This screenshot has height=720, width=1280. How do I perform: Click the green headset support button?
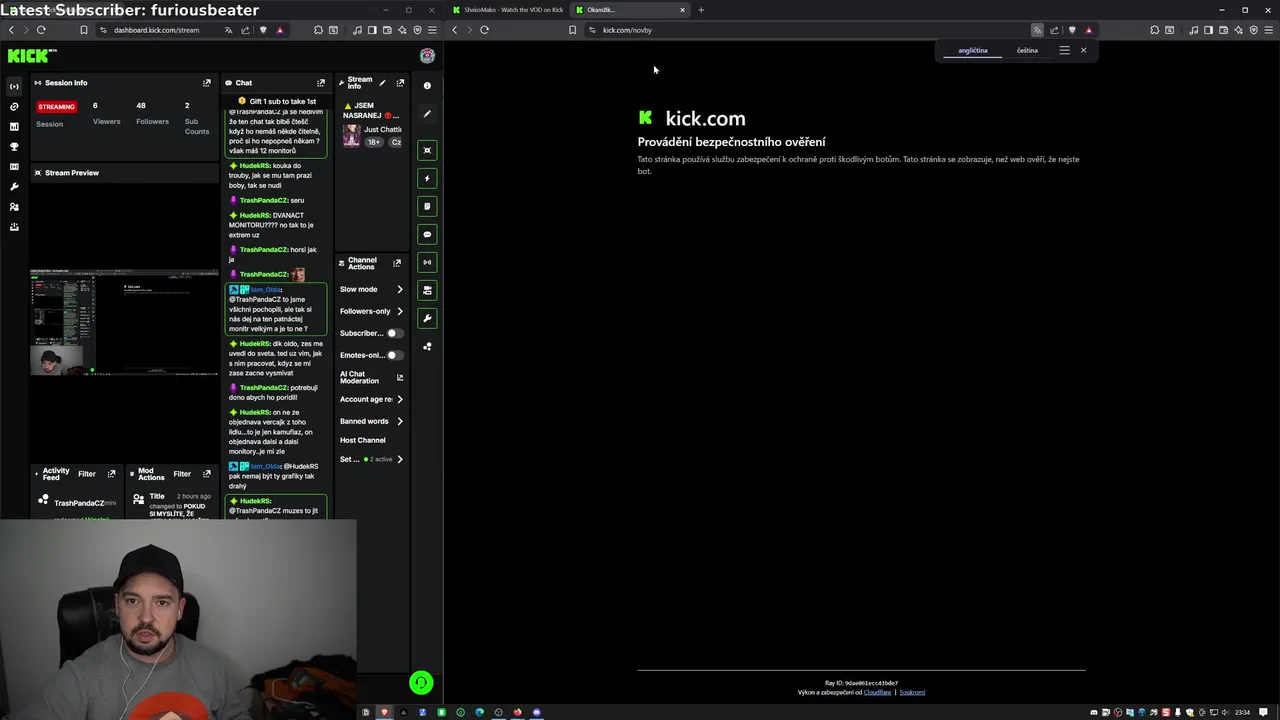(x=421, y=683)
